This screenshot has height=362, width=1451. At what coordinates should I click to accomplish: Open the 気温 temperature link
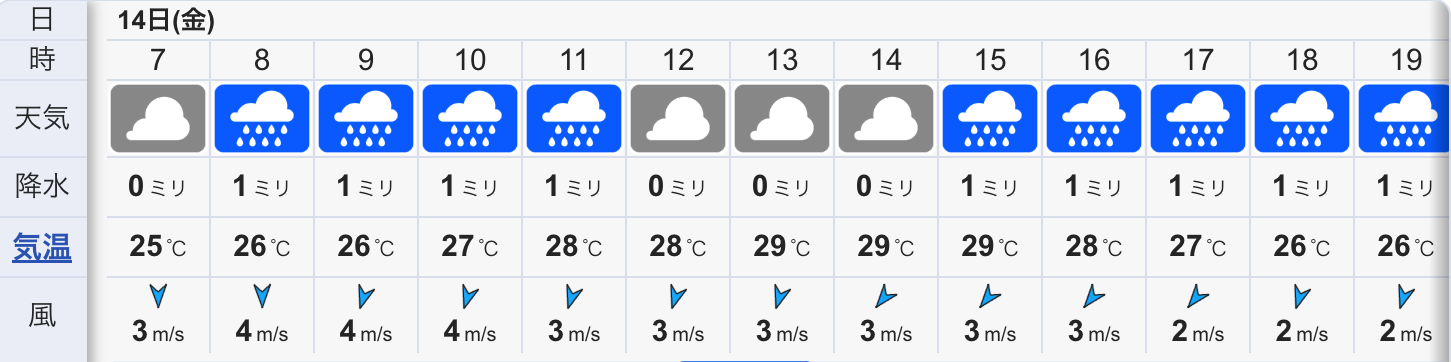tap(42, 246)
